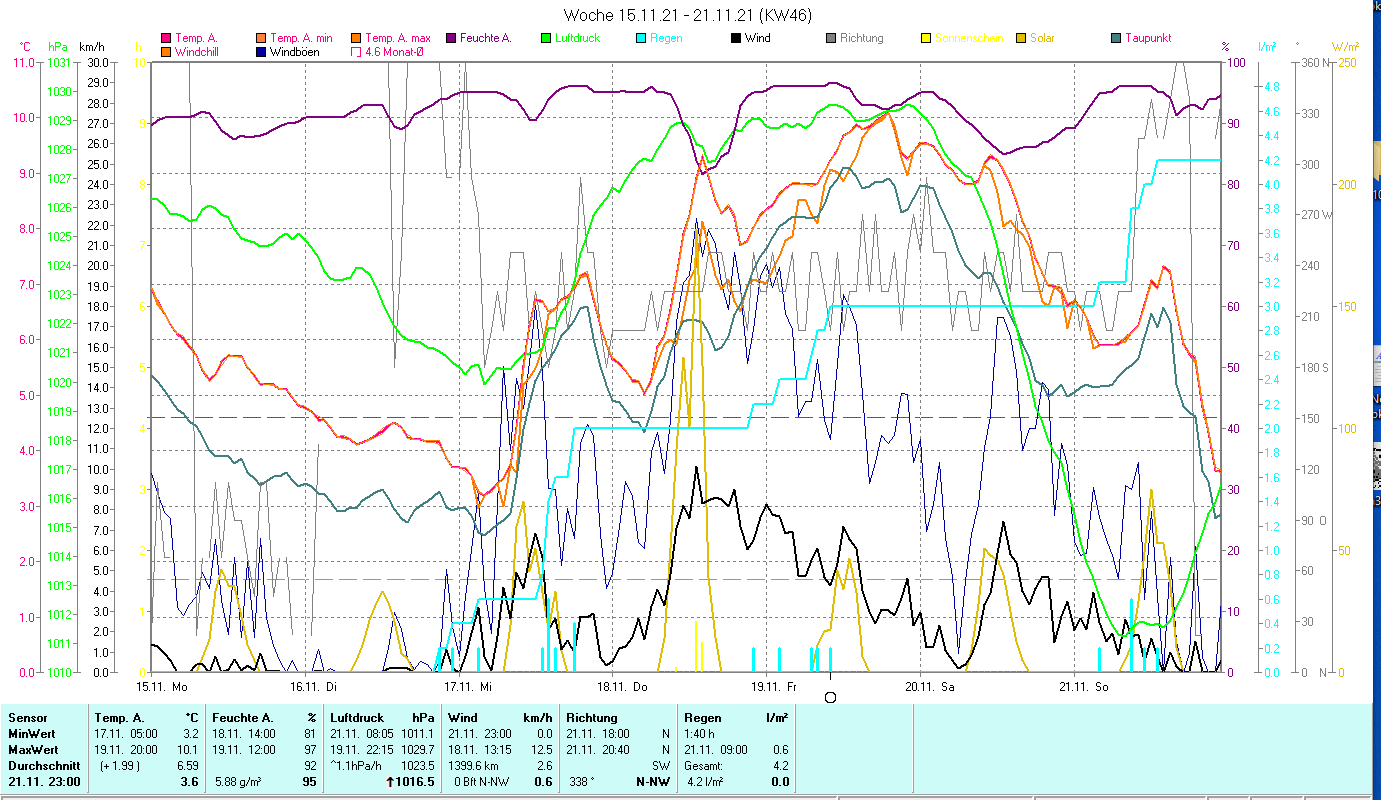The width and height of the screenshot is (1381, 800).
Task: Select the 16.11. Di date label
Action: [313, 686]
